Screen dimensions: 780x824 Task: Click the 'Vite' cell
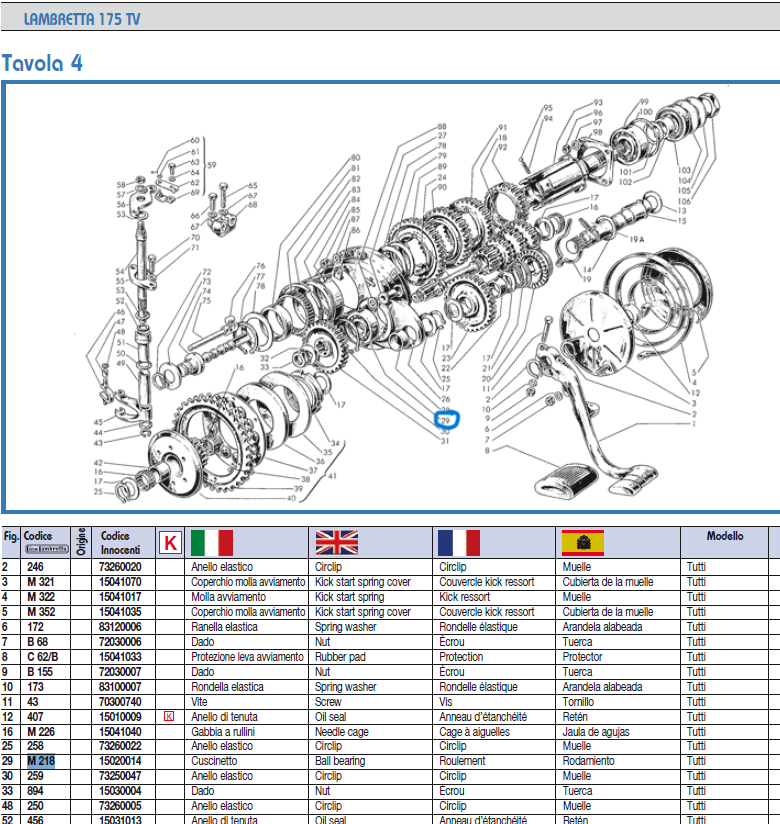click(x=199, y=702)
